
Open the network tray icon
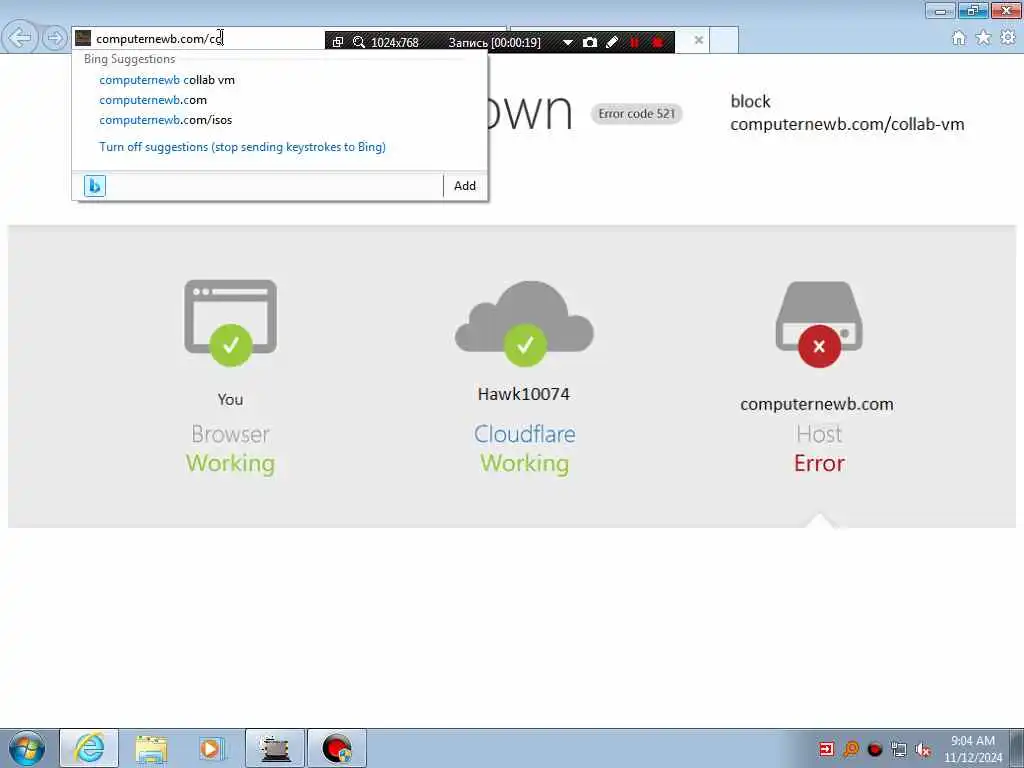point(899,749)
